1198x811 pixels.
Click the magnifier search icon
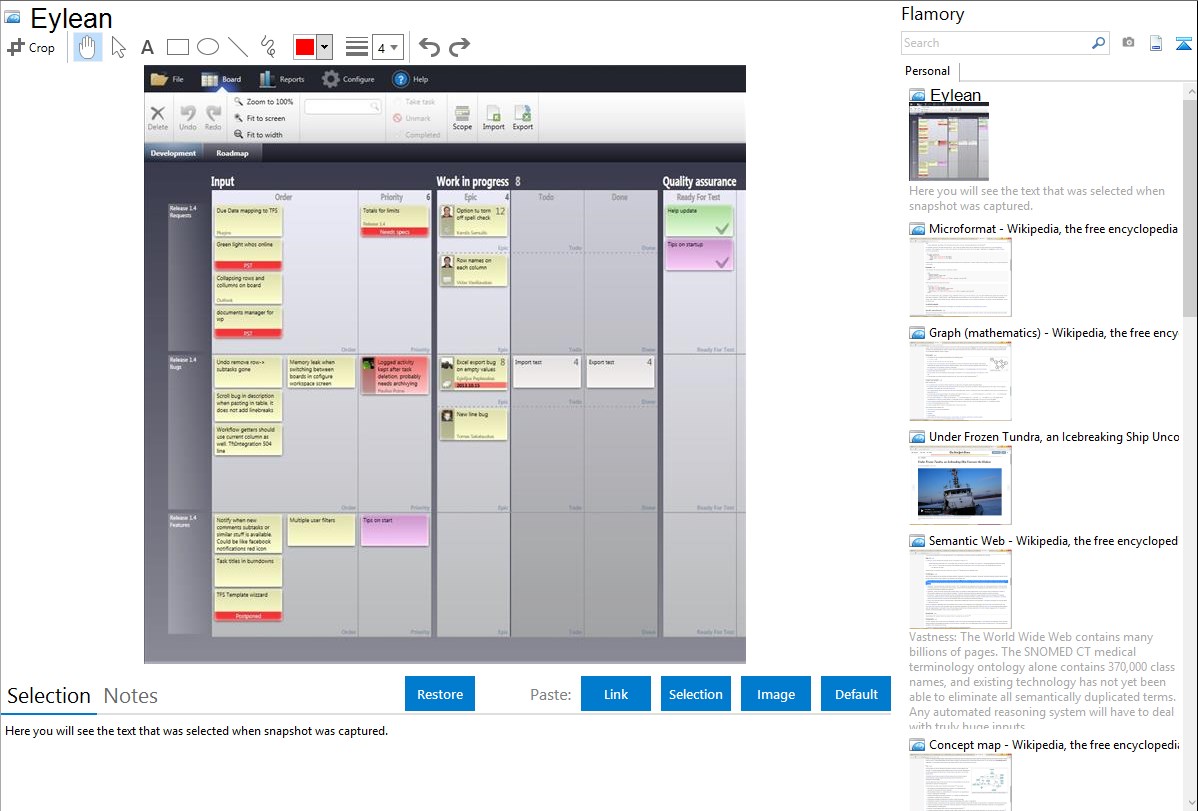[x=1099, y=43]
